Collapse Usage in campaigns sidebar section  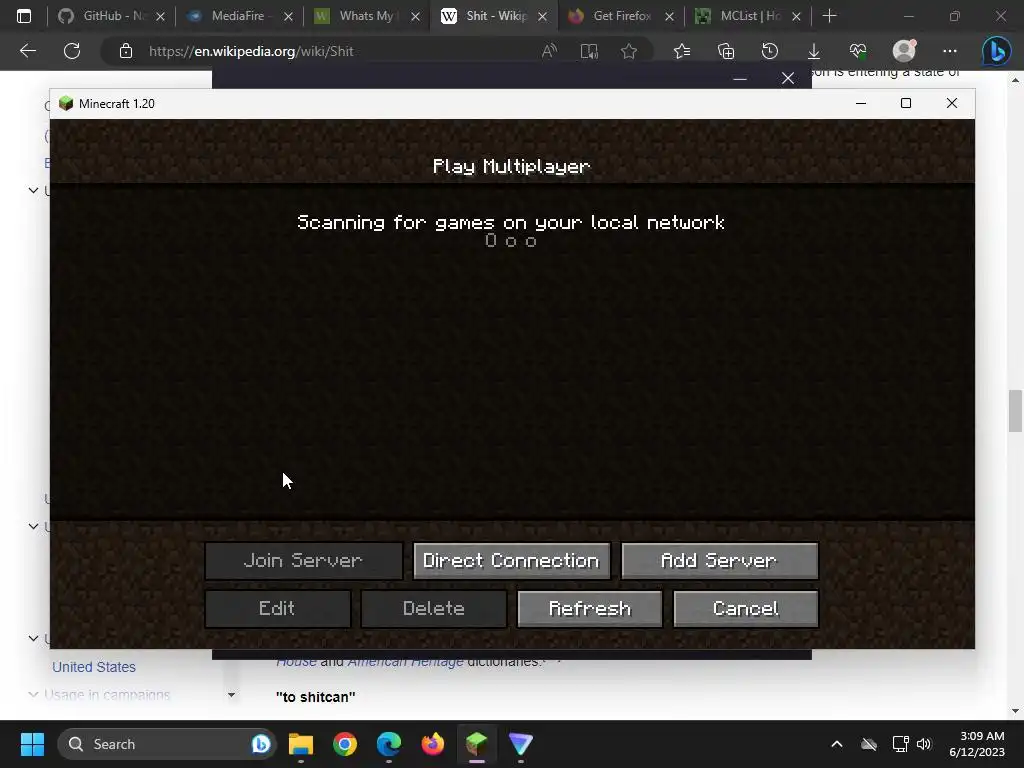[33, 695]
